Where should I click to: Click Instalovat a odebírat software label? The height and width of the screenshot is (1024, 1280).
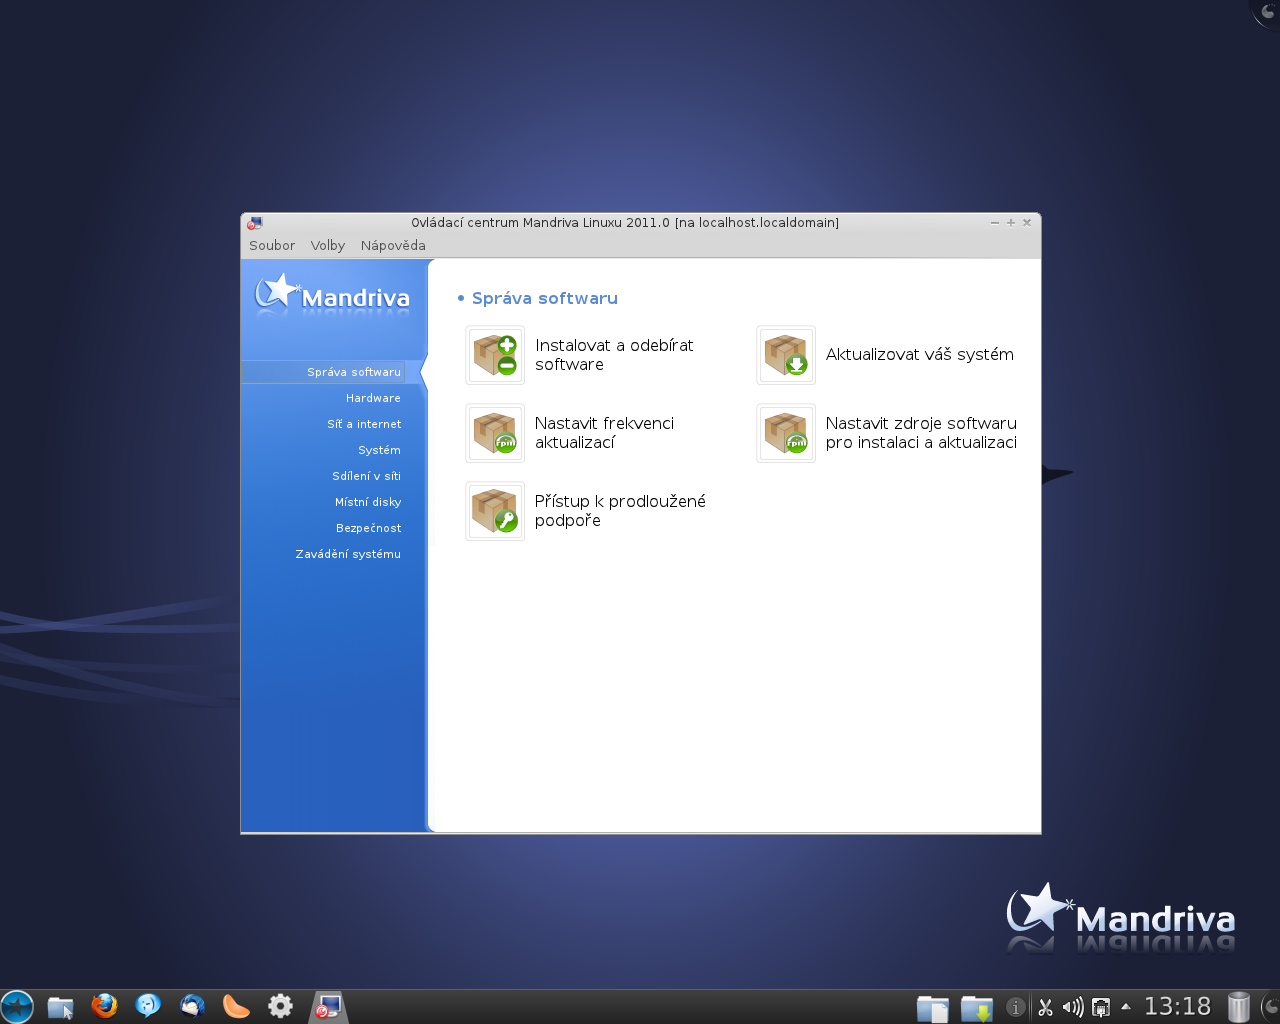[614, 355]
